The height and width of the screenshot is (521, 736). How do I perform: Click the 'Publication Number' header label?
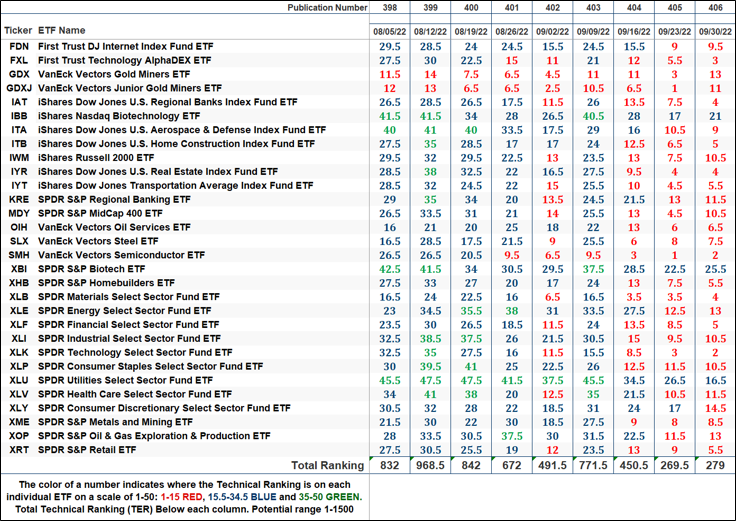pyautogui.click(x=327, y=8)
